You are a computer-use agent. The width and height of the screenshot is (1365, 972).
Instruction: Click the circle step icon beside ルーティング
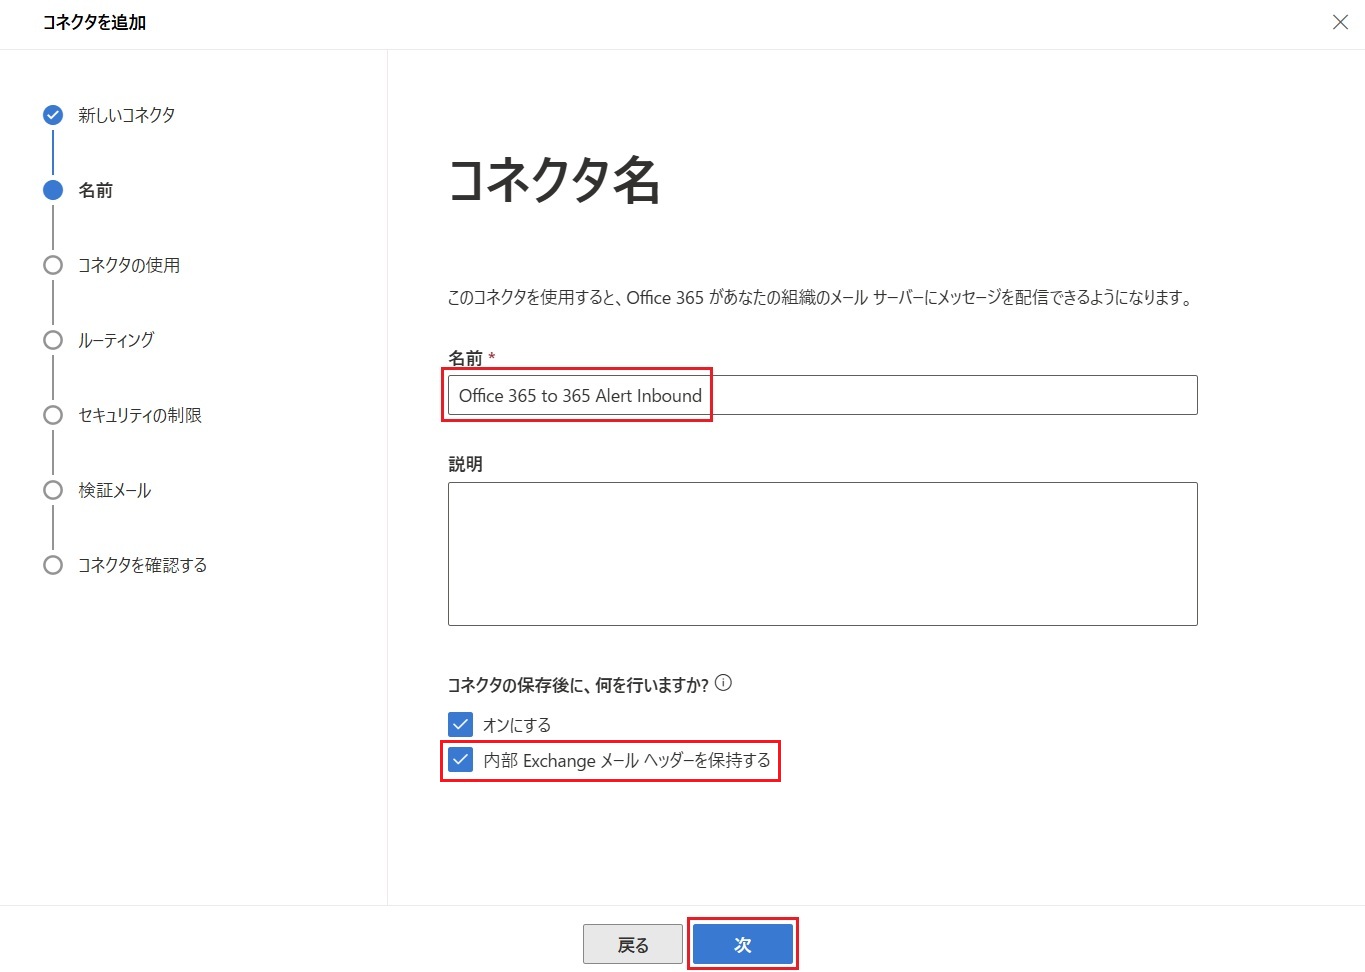click(53, 340)
